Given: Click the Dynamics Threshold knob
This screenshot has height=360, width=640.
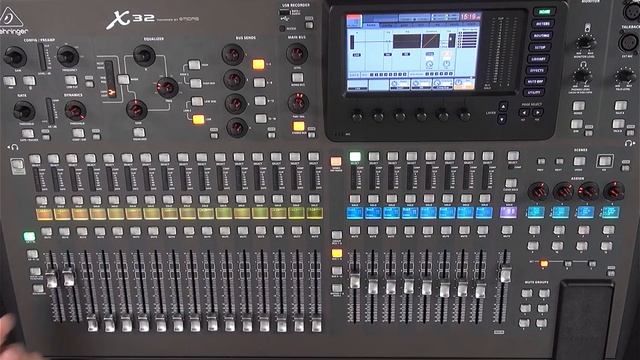Looking at the screenshot, I should [x=76, y=110].
